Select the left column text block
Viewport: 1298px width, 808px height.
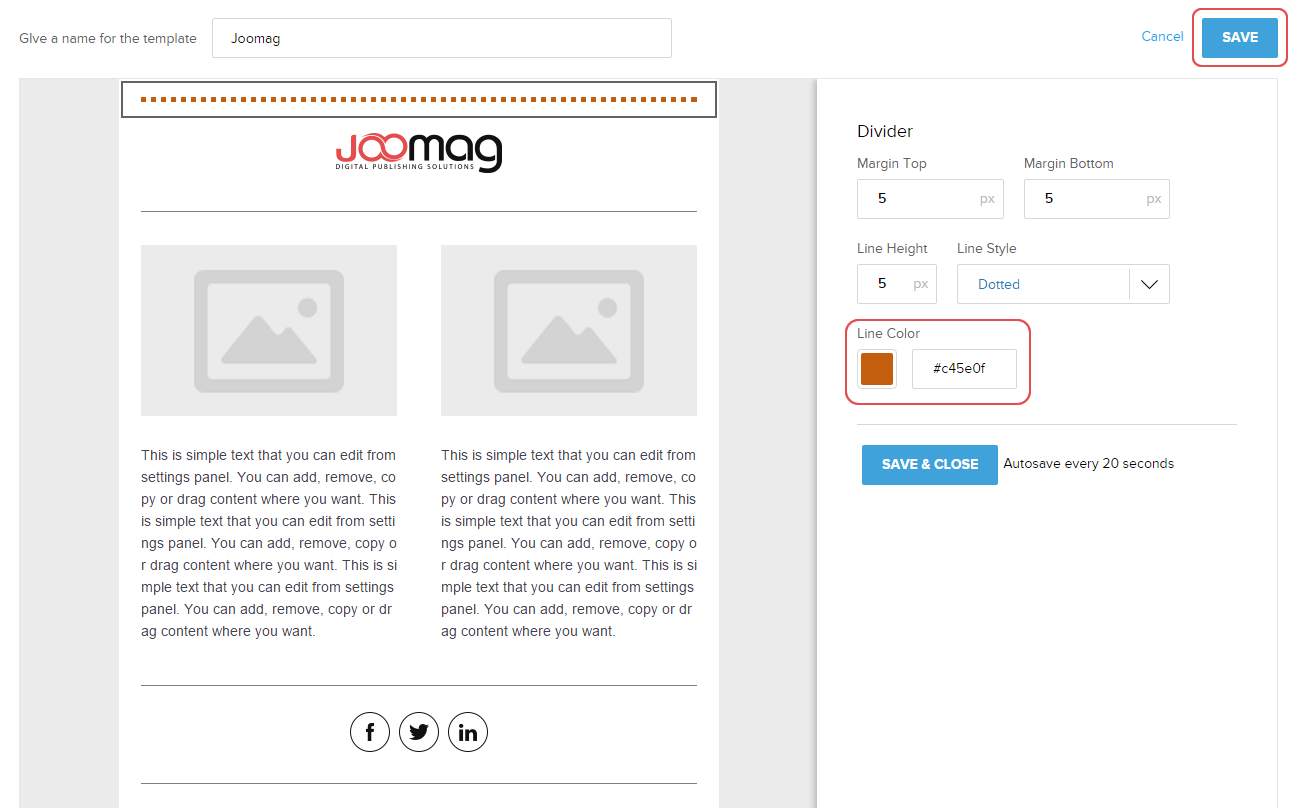(269, 543)
